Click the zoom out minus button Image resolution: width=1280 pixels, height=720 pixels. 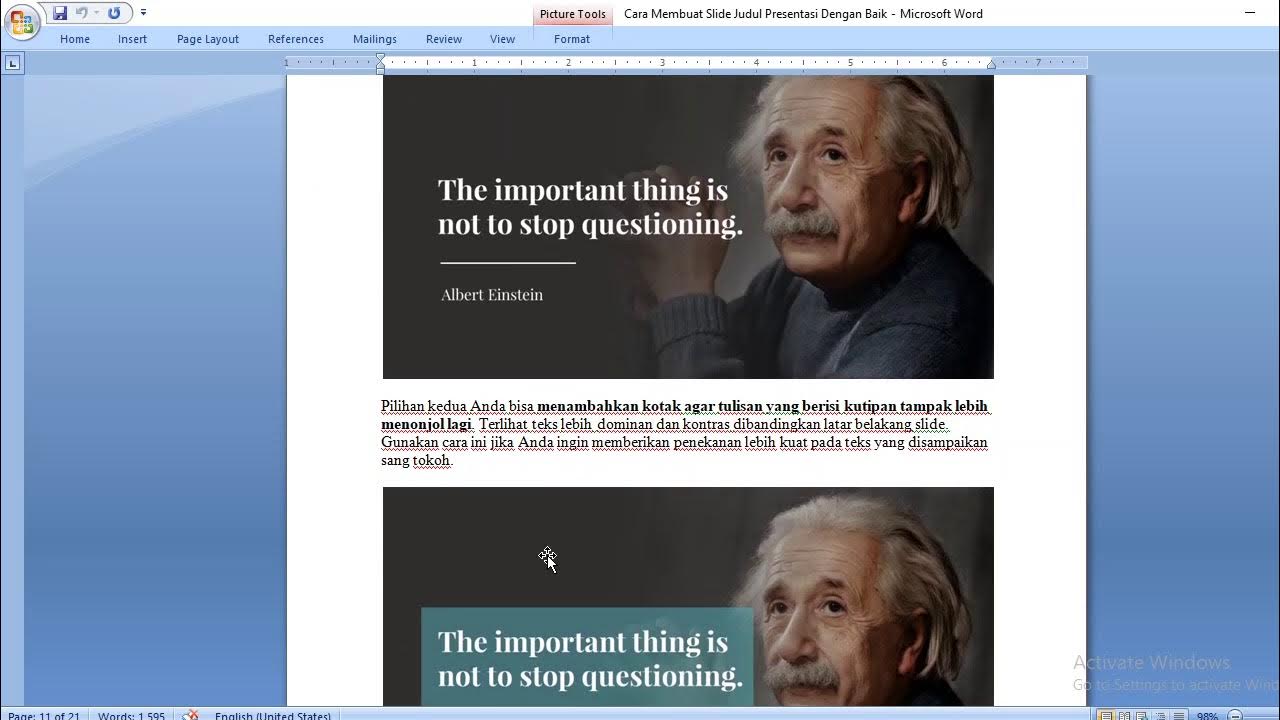point(1235,716)
